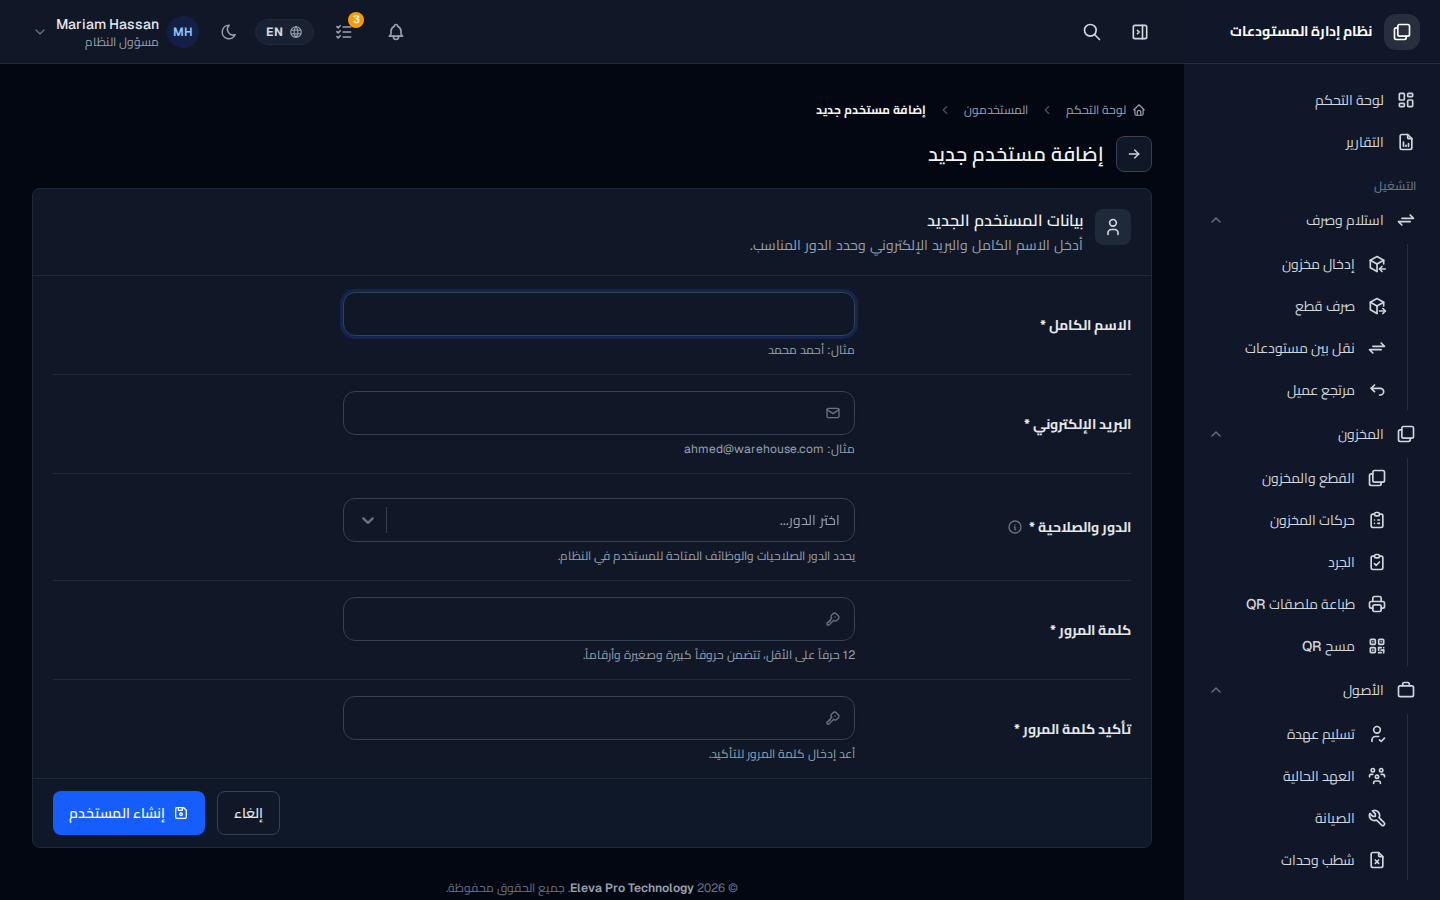Toggle sidebar collapse panel icon
Viewport: 1440px width, 900px height.
(1140, 32)
